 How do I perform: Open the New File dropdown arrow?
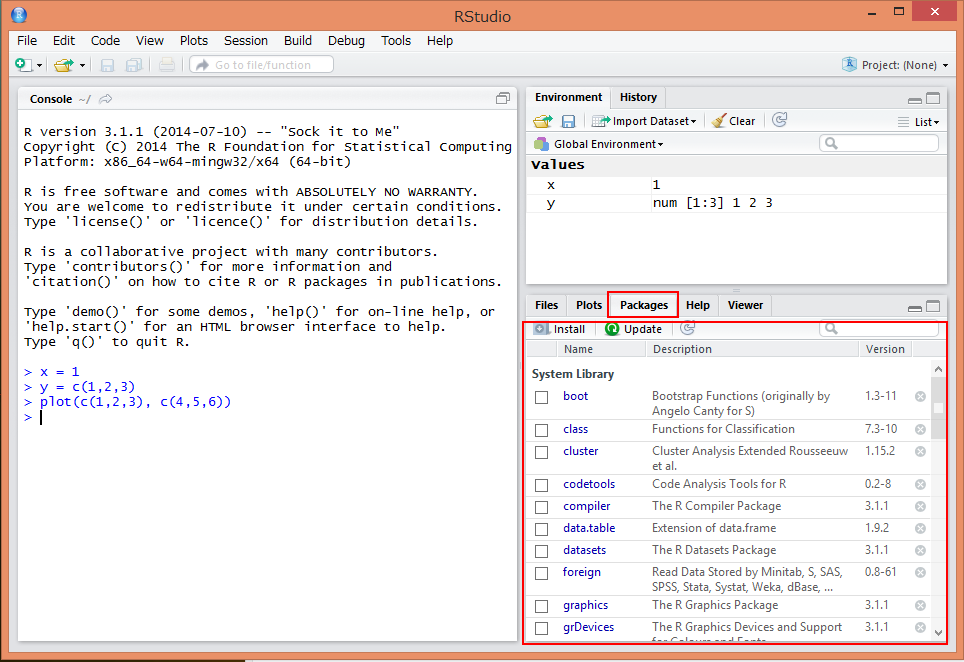coord(39,65)
